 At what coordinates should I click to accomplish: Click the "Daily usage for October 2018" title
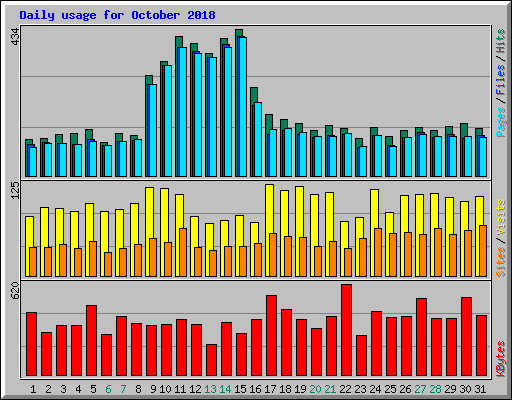tap(117, 15)
